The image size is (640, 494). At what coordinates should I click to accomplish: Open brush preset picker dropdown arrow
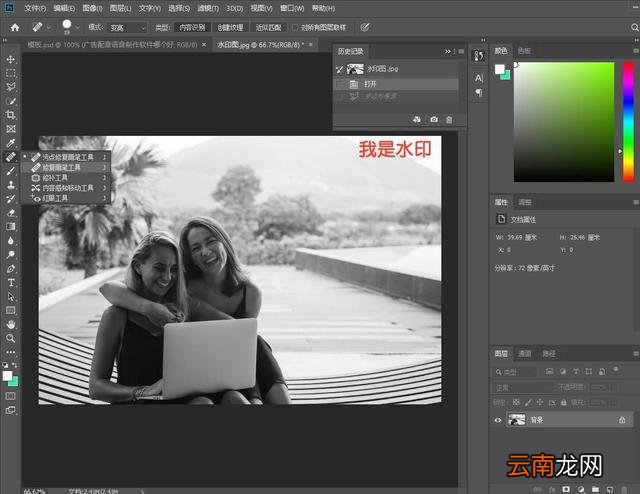click(78, 27)
